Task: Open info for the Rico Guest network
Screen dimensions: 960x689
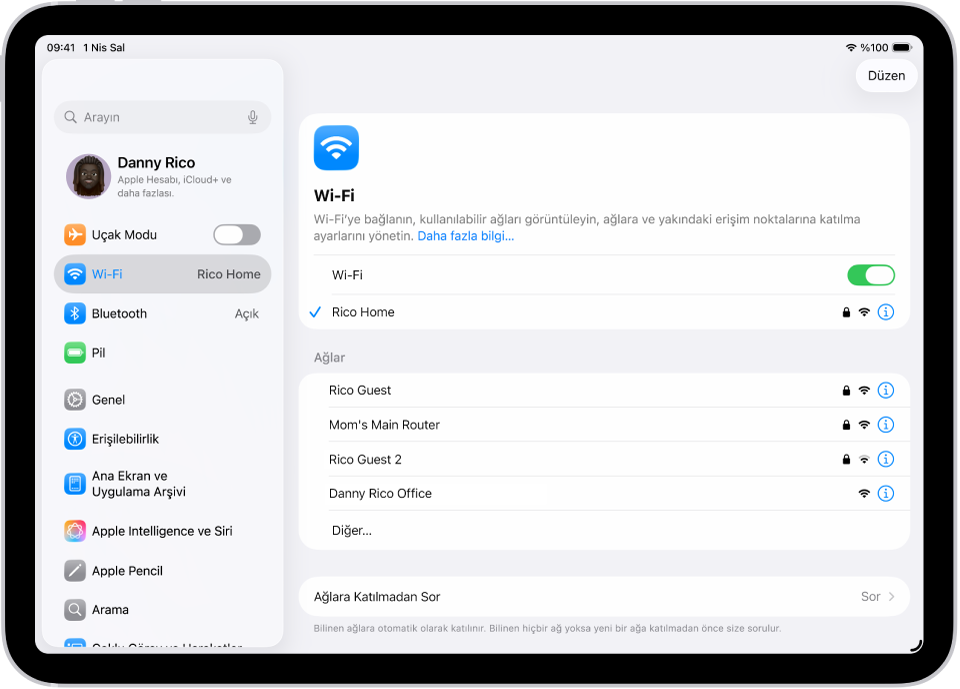Action: coord(886,390)
